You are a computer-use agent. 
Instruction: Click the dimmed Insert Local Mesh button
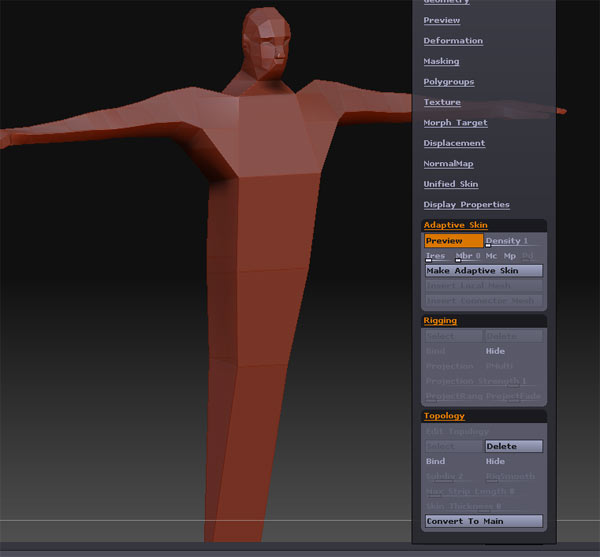[x=484, y=286]
